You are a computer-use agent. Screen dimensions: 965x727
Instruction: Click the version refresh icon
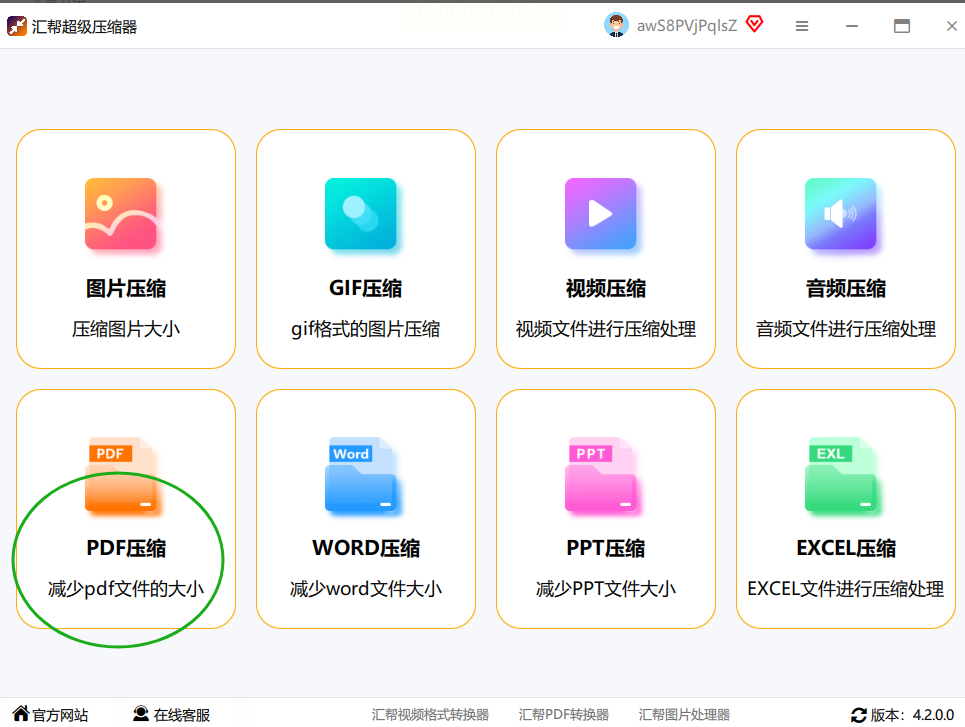859,715
